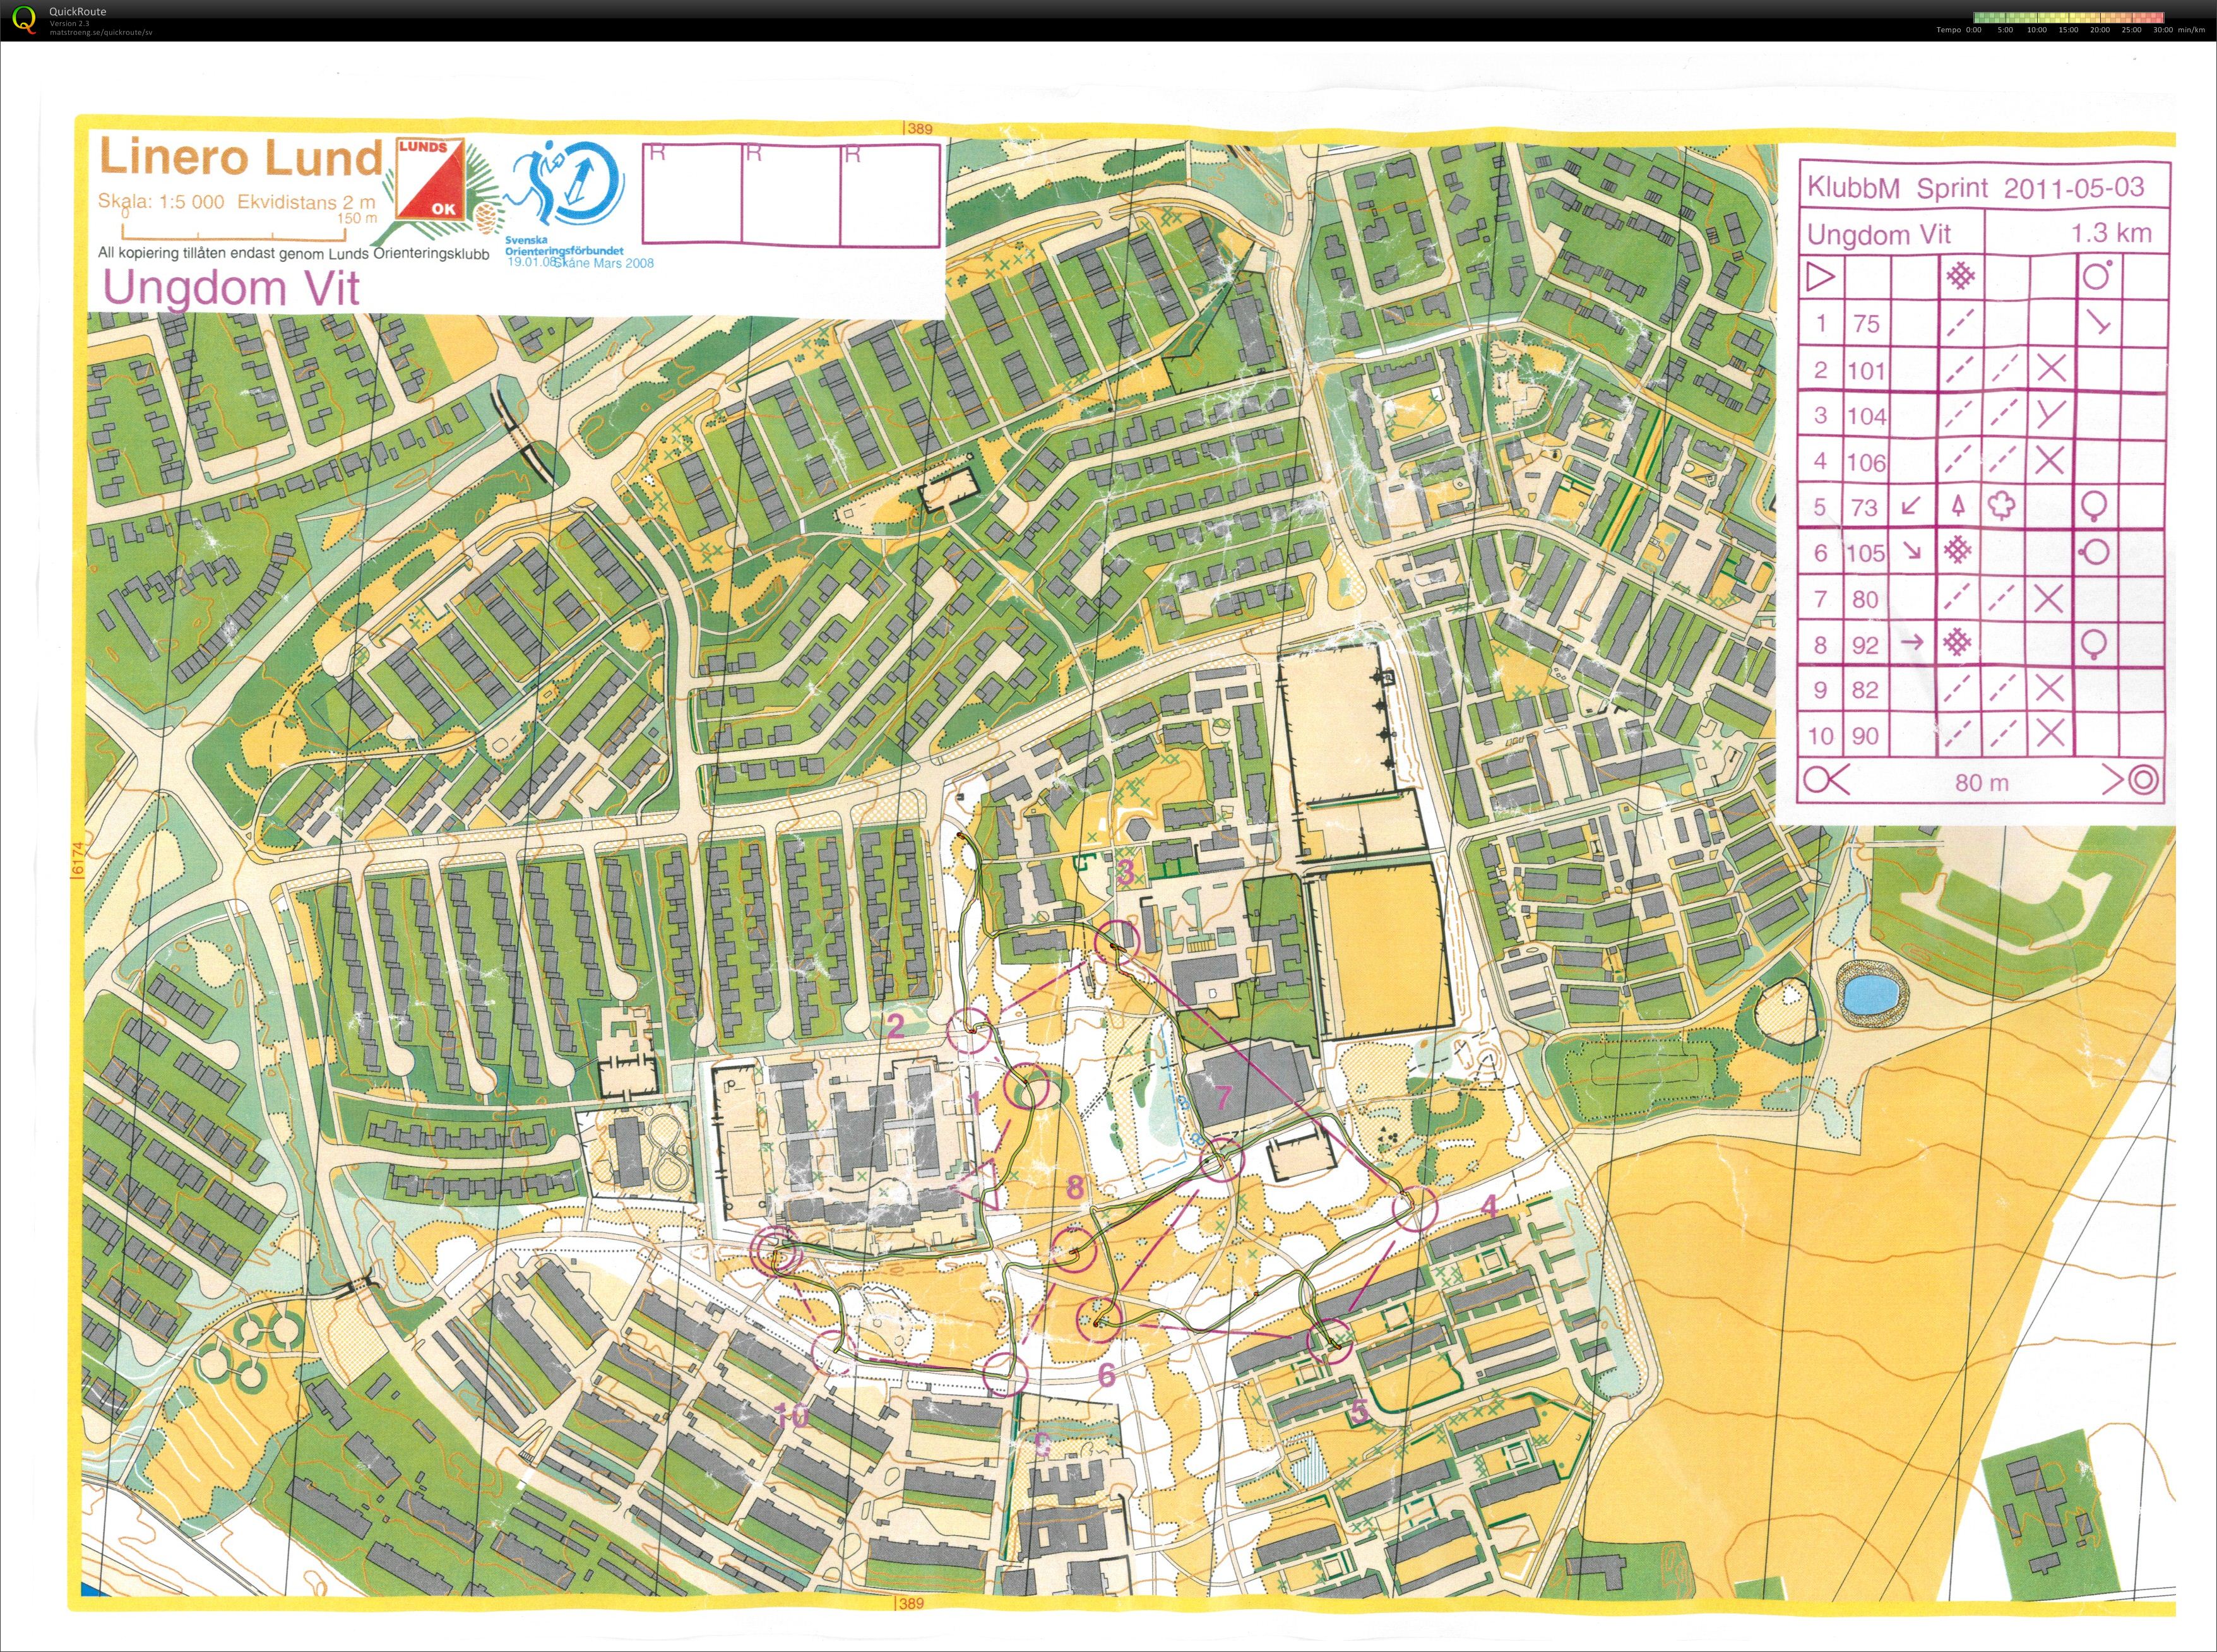
Task: Open the matstroeng.se/quickroute/sv link
Action: click(x=101, y=32)
